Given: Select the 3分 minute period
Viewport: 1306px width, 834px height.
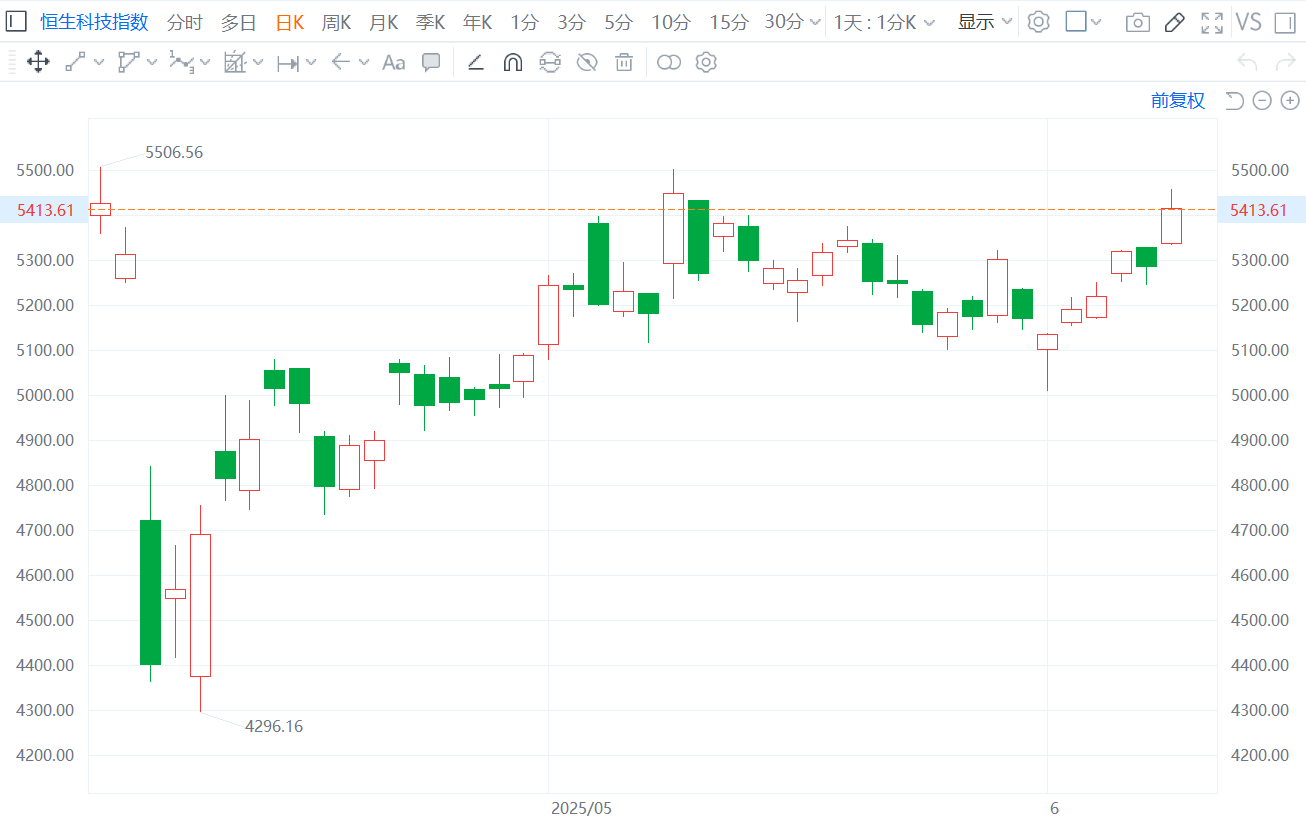Looking at the screenshot, I should (x=571, y=22).
